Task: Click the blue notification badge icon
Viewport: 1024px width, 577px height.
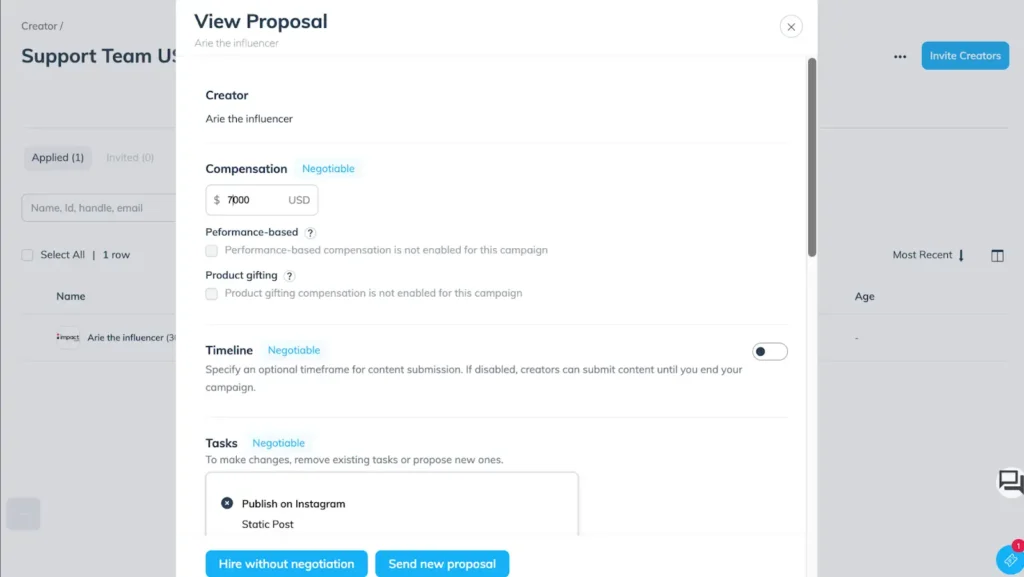Action: coord(1009,559)
